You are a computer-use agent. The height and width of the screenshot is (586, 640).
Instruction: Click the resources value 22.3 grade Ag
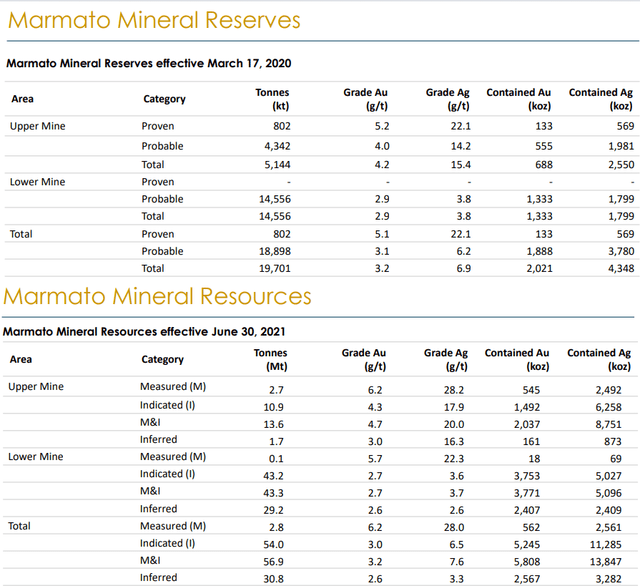coord(454,459)
